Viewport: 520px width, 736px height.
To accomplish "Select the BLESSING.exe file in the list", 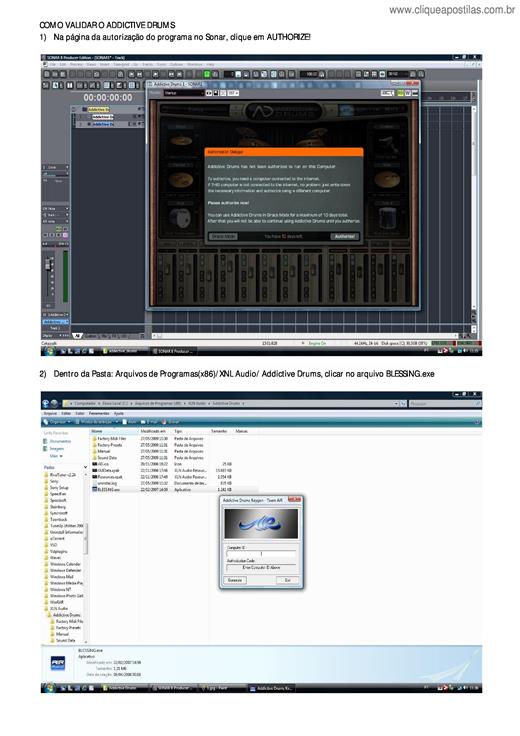I will coord(106,489).
